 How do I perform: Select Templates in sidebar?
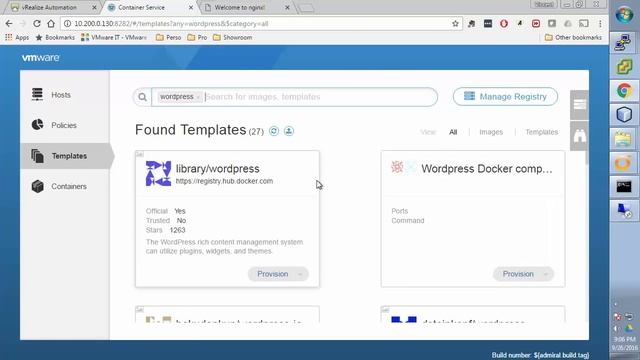(x=69, y=156)
